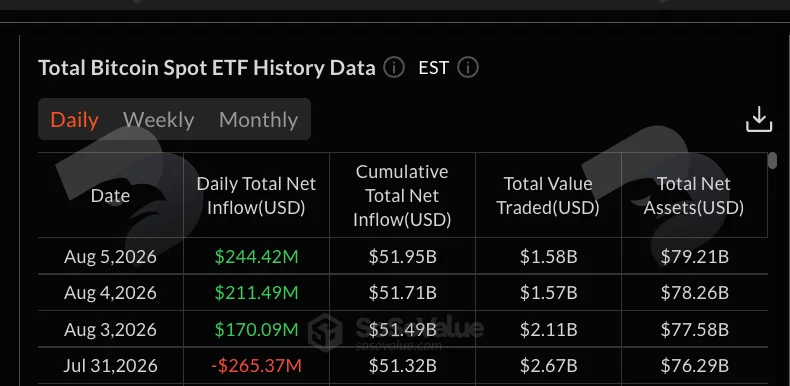790x386 pixels.
Task: Click the download data icon
Action: pos(759,119)
